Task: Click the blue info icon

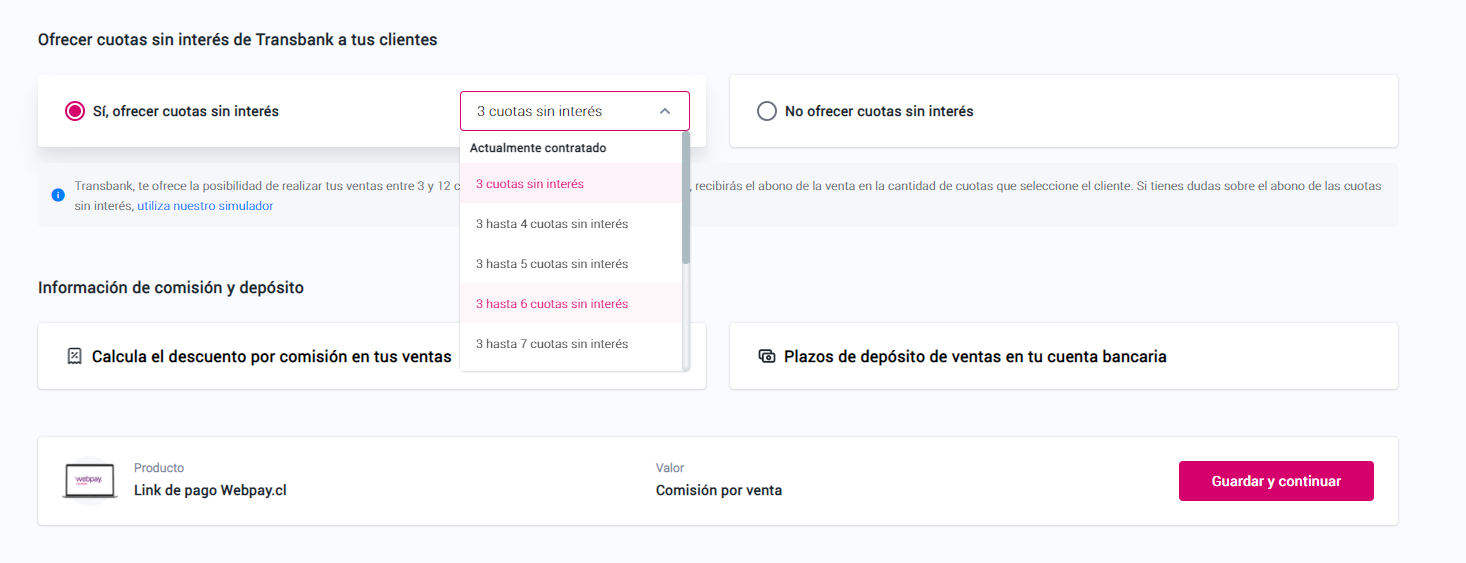Action: coord(58,194)
